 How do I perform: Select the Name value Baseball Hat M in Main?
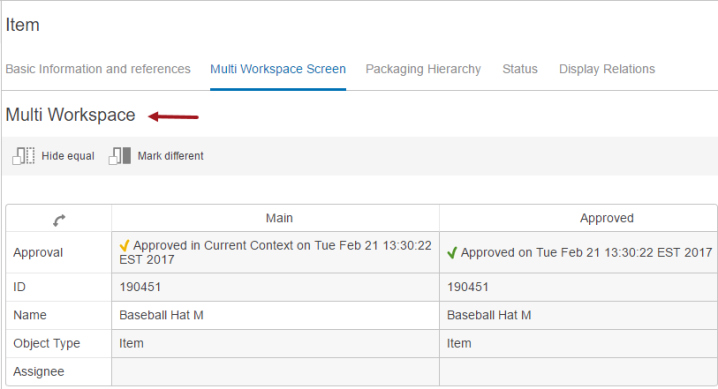tap(161, 315)
